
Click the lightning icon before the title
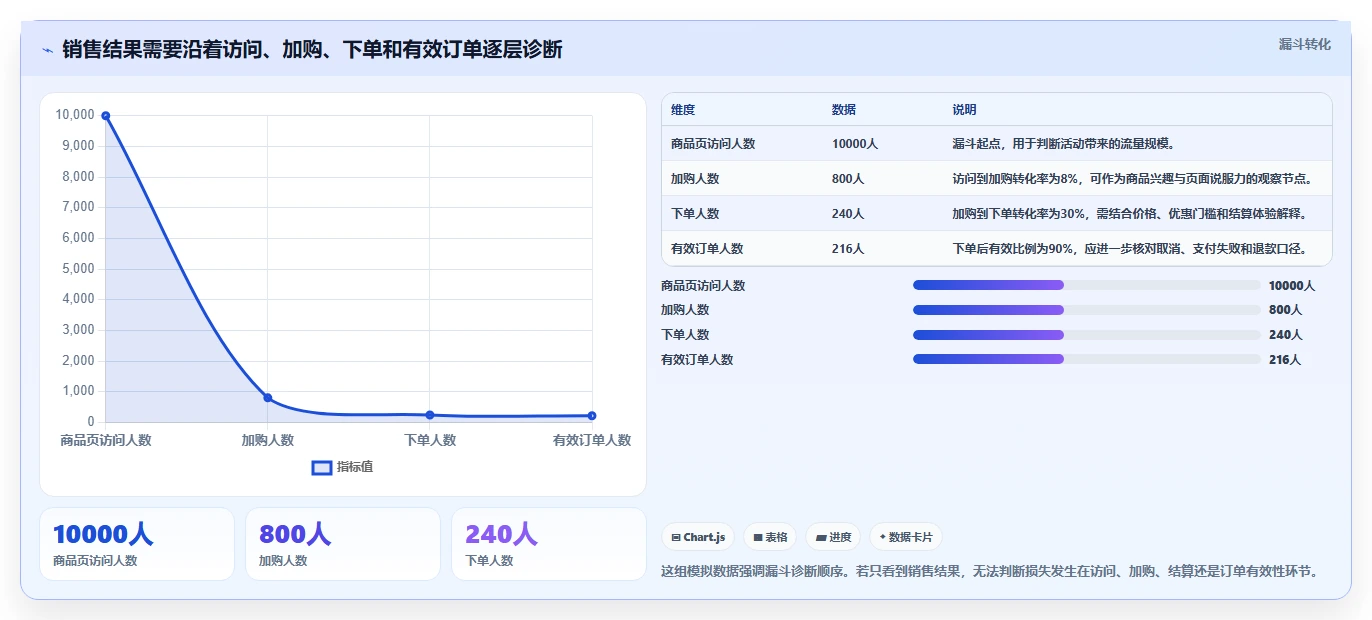[x=48, y=49]
